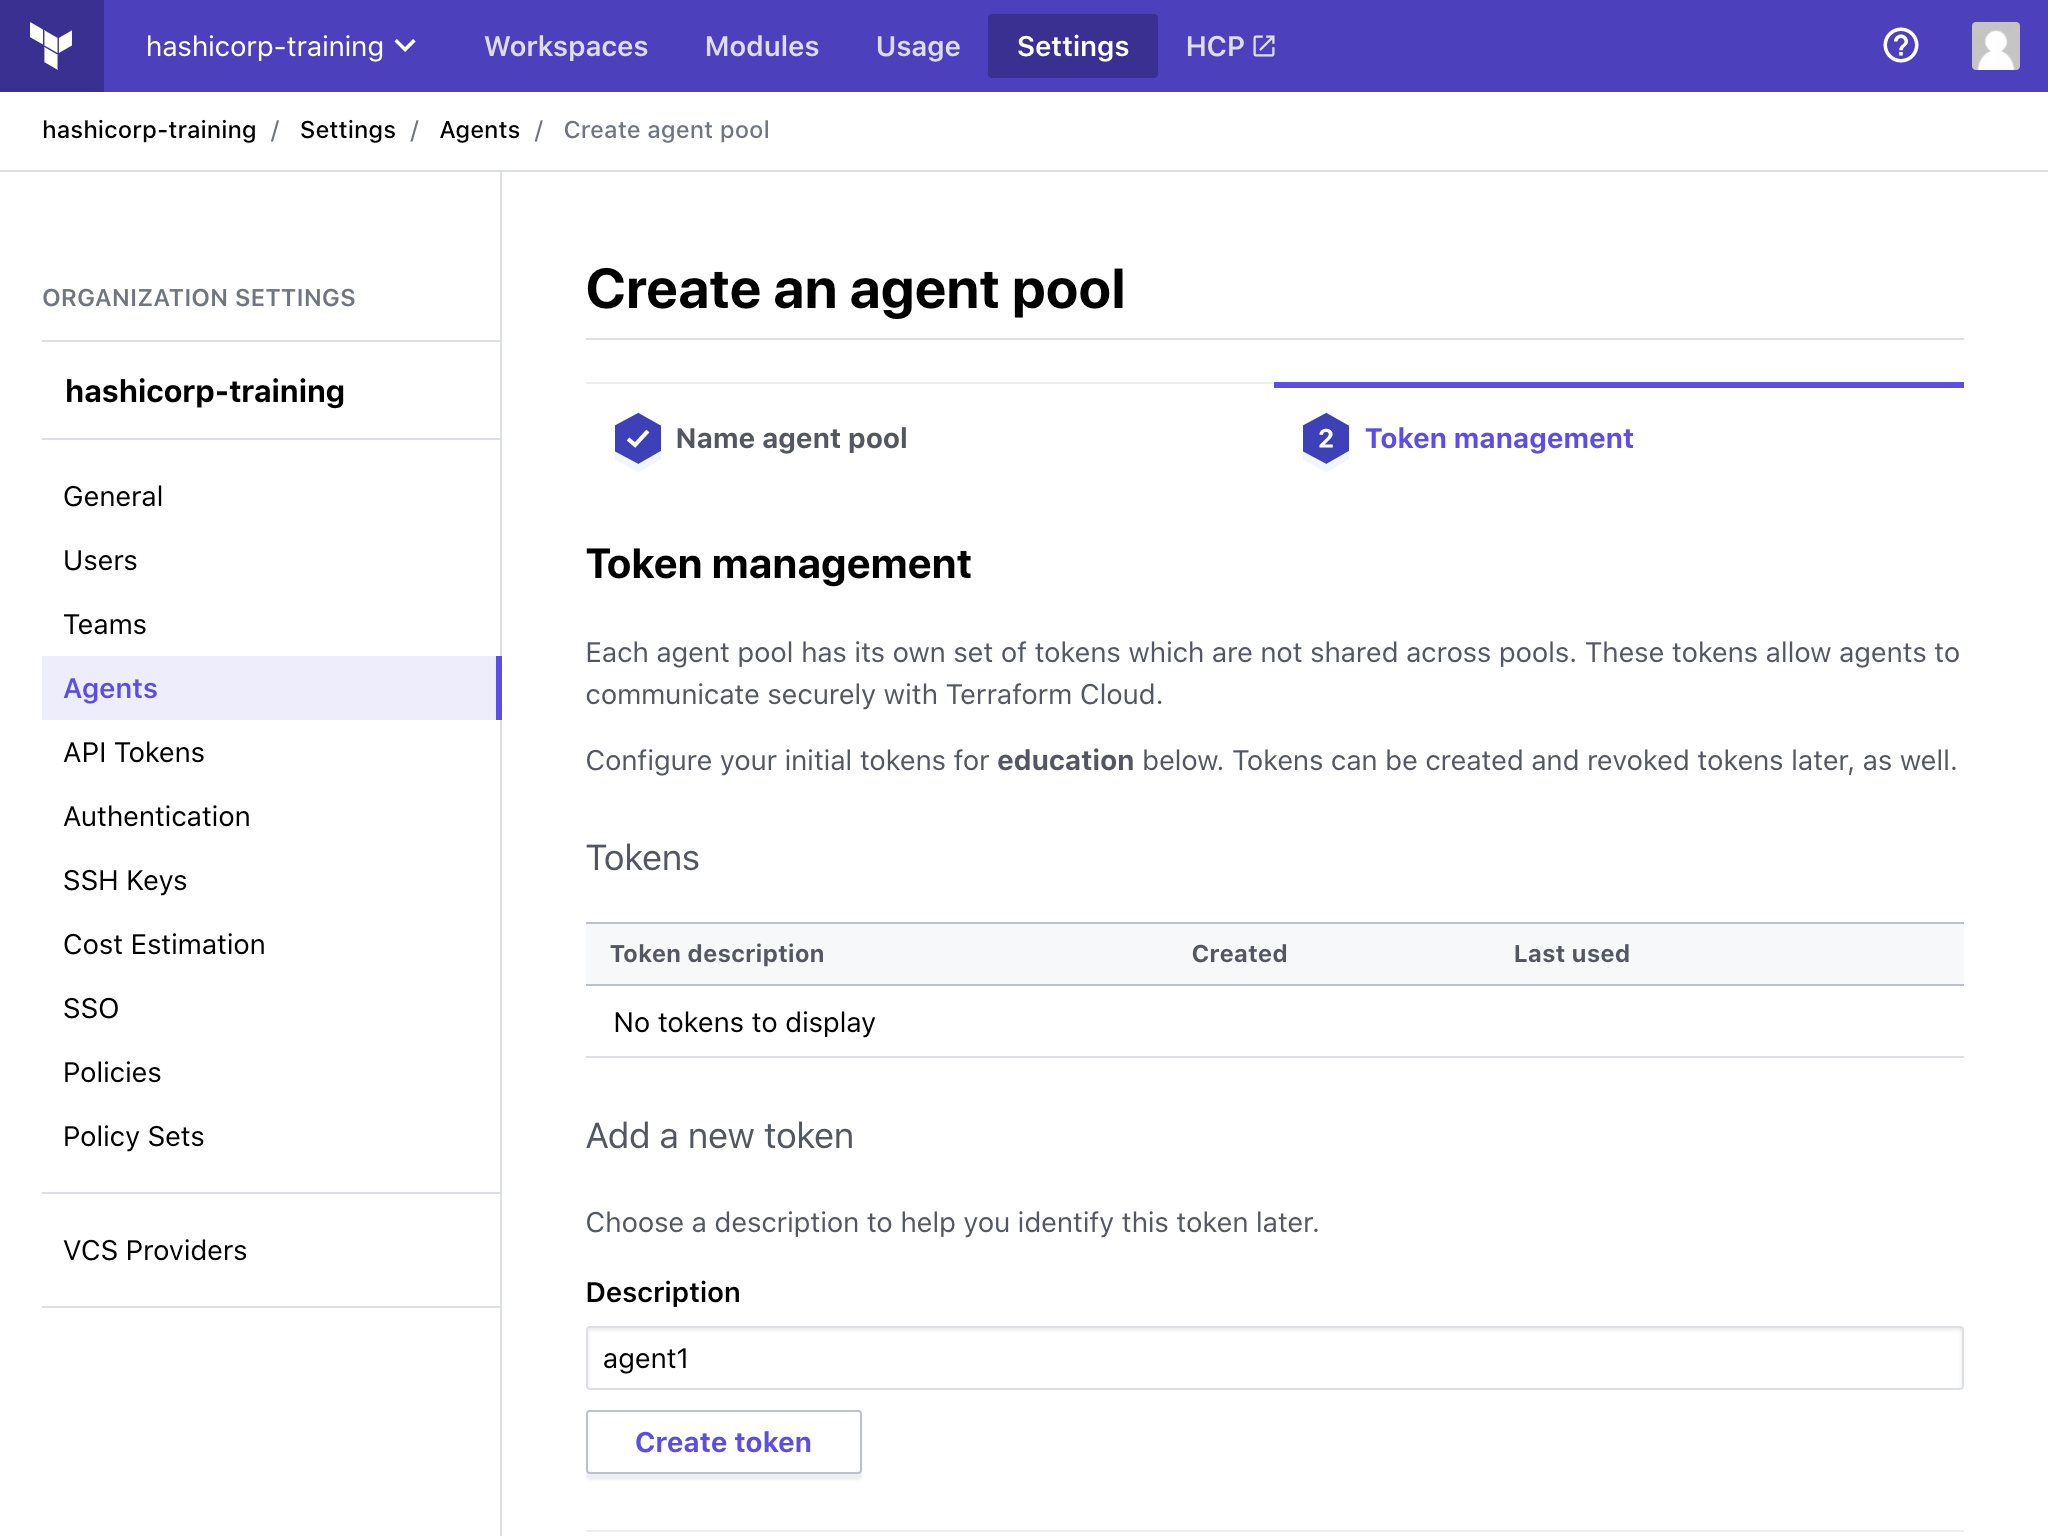Click the step 2 hexagon icon
The height and width of the screenshot is (1536, 2048).
pos(1325,438)
